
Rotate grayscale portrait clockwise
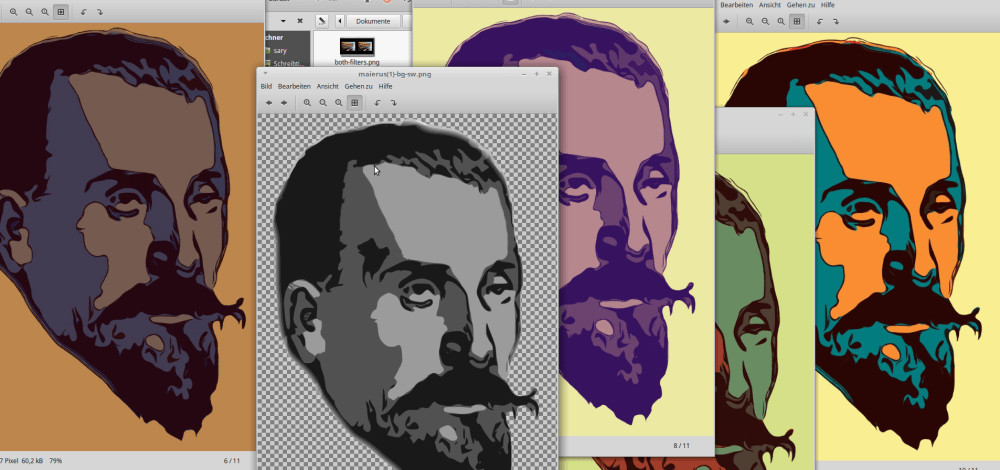393,102
